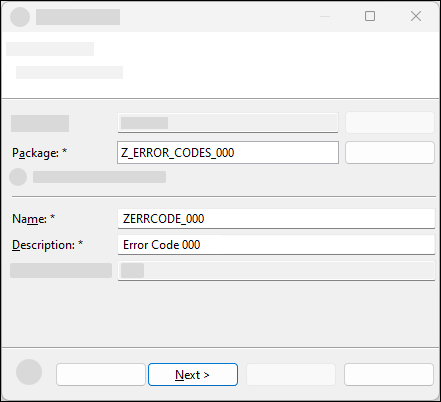Click the Description field Error Code 000

pos(276,245)
